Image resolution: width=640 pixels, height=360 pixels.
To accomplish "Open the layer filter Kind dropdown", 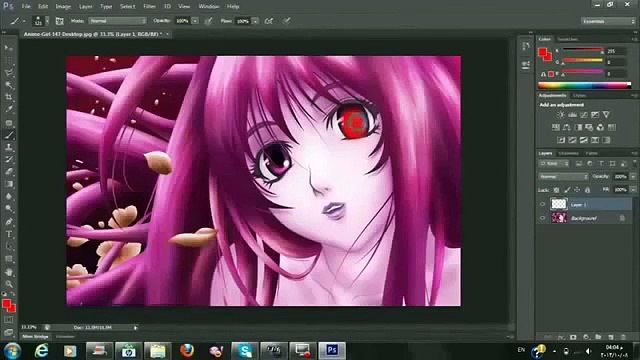I will [x=554, y=164].
